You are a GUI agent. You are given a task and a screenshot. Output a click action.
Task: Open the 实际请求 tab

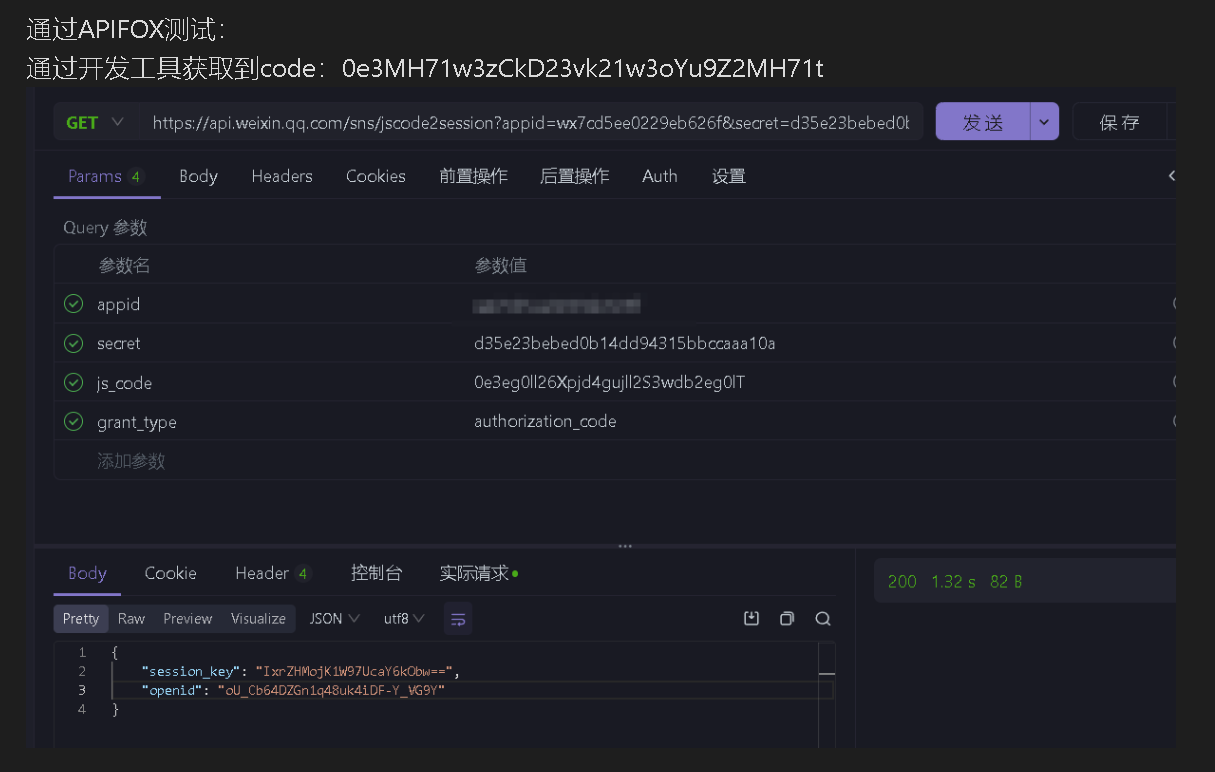pyautogui.click(x=479, y=573)
